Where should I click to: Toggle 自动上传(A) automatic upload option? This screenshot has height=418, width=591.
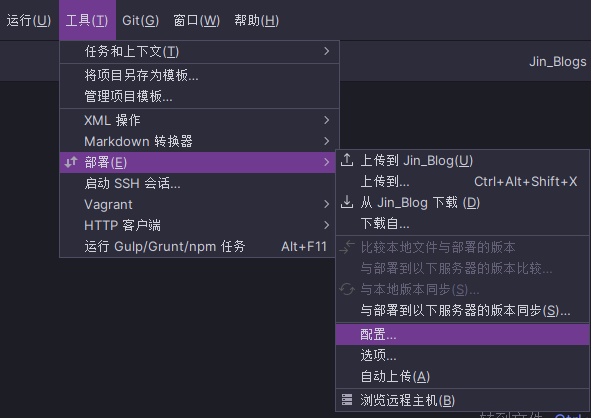point(462,376)
